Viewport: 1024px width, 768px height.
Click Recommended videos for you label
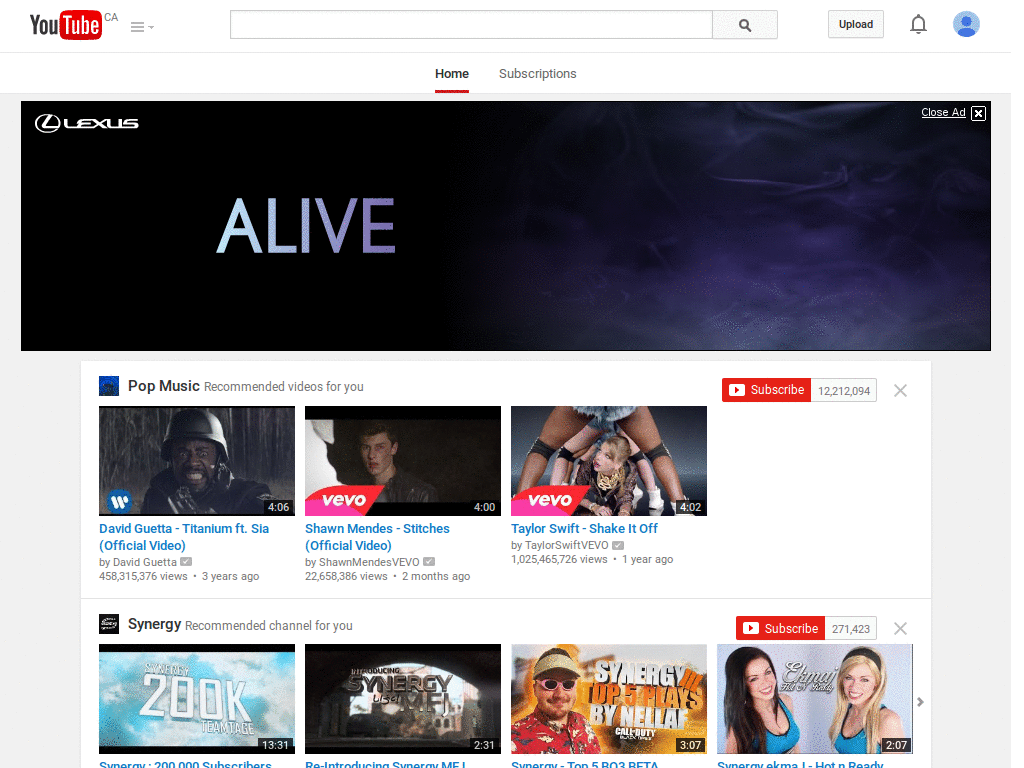click(x=283, y=387)
